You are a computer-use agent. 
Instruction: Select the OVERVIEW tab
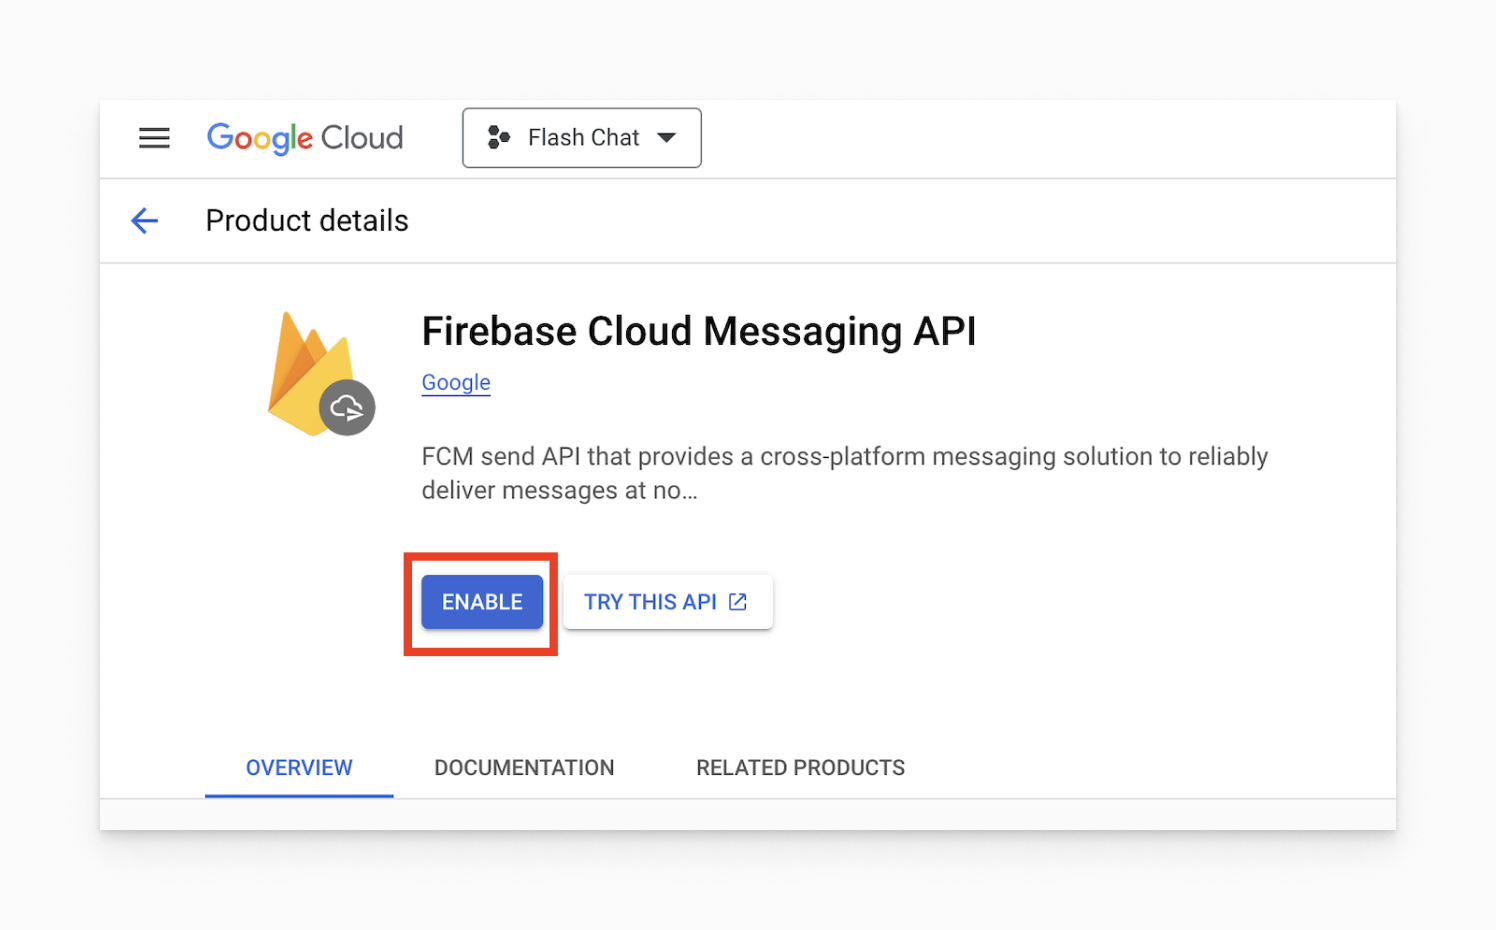coord(299,767)
